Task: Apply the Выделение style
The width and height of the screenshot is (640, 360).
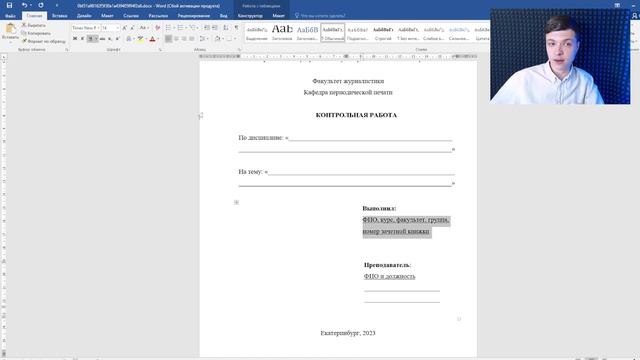Action: pyautogui.click(x=257, y=33)
